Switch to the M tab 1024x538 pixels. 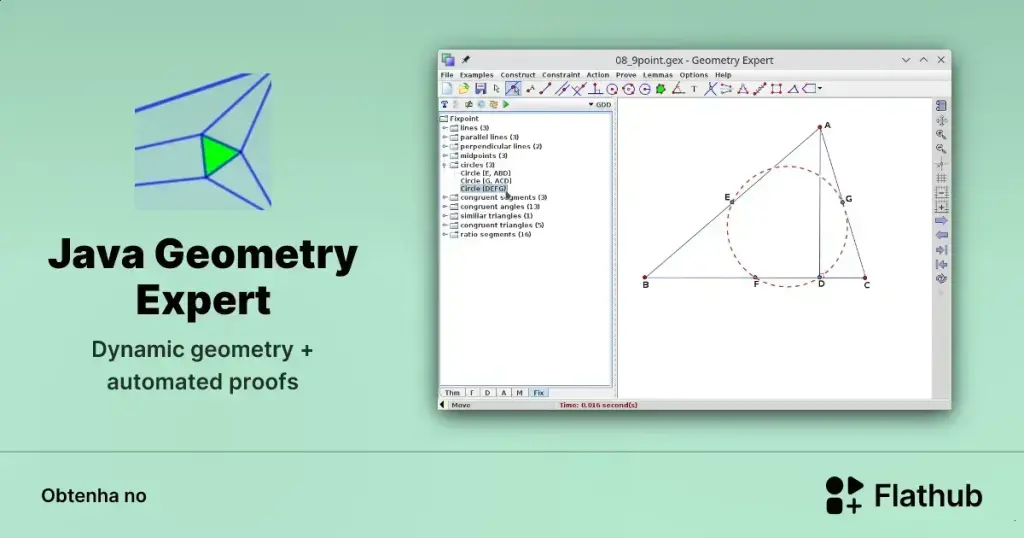tap(520, 393)
